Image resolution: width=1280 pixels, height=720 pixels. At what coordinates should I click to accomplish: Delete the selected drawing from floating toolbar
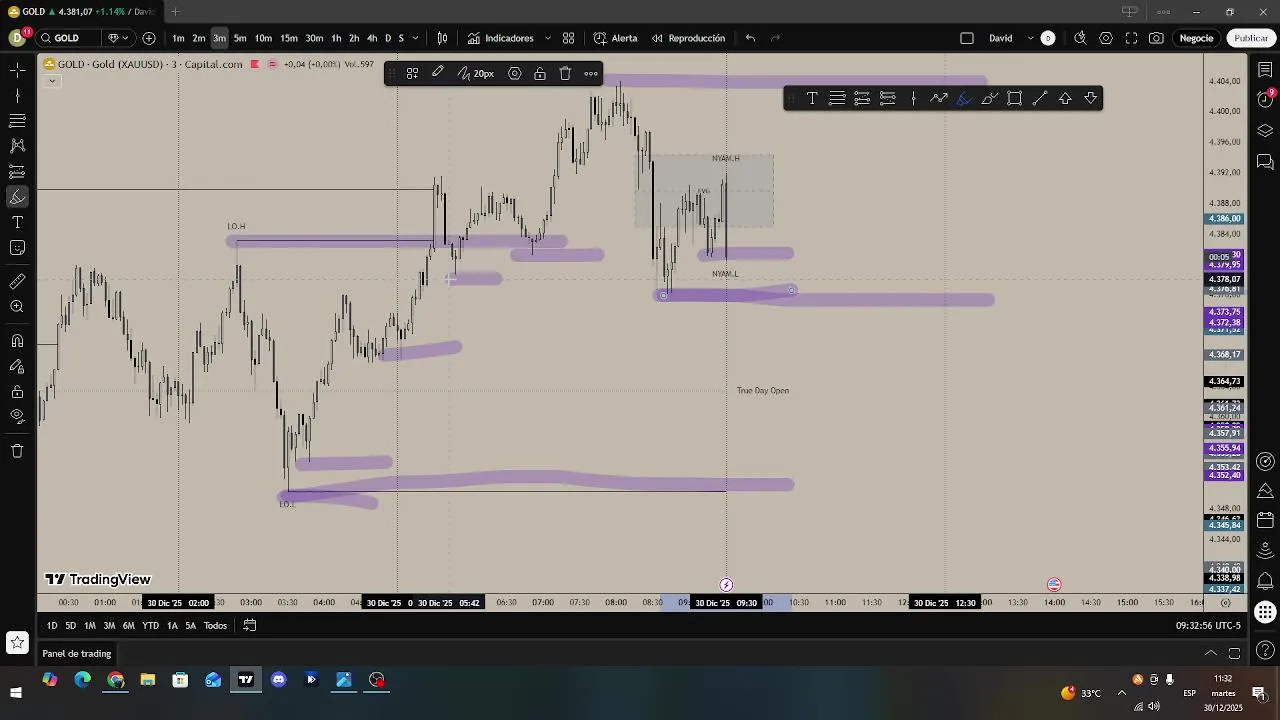click(565, 74)
